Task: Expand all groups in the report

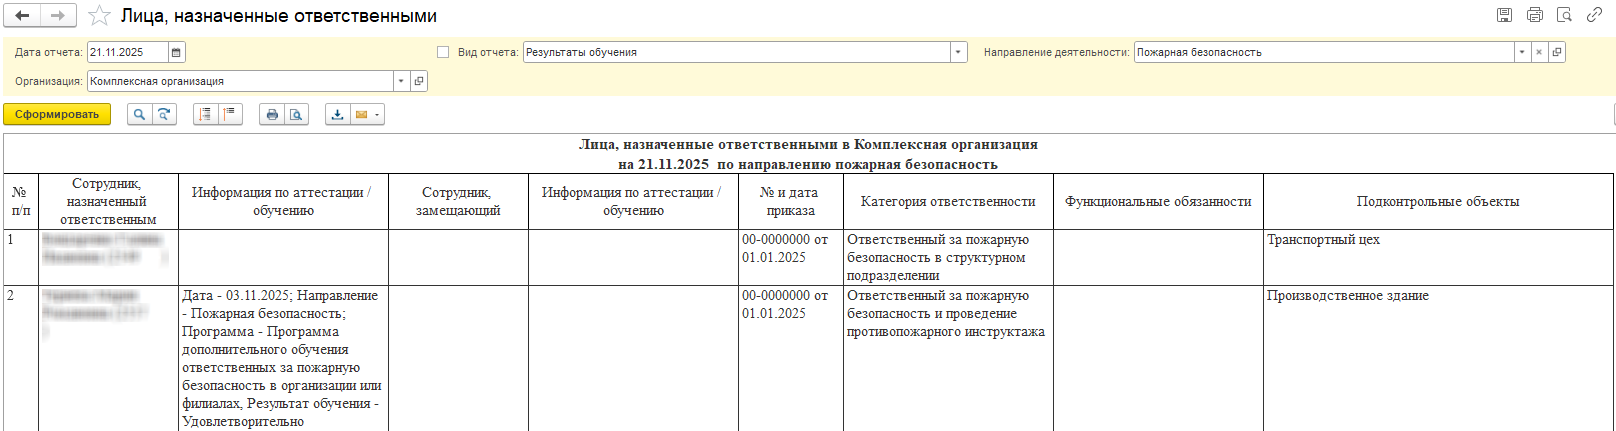Action: (205, 115)
